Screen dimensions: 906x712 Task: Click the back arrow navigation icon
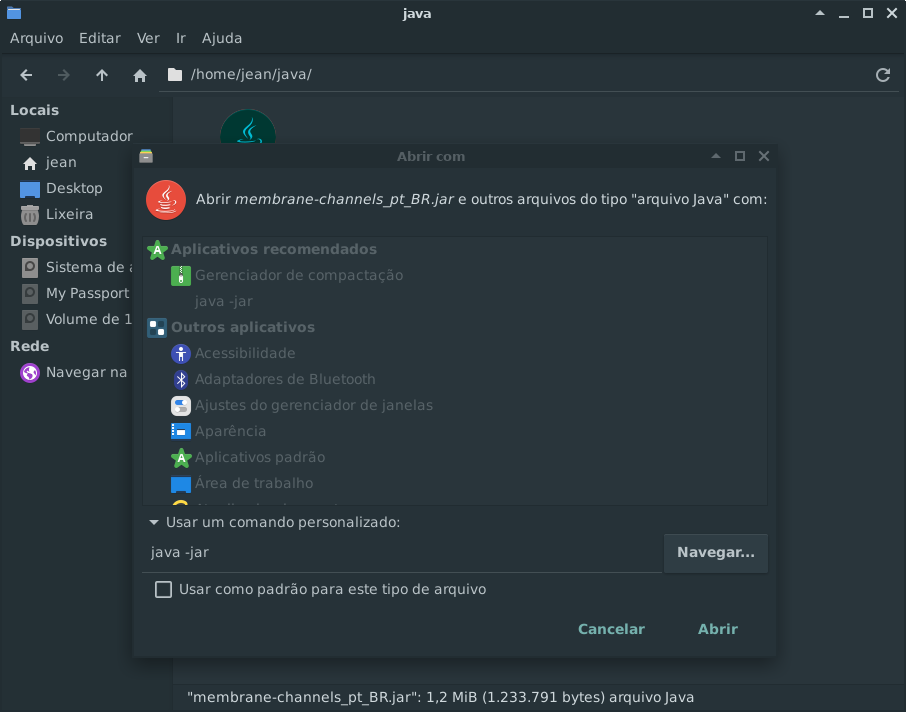(27, 75)
